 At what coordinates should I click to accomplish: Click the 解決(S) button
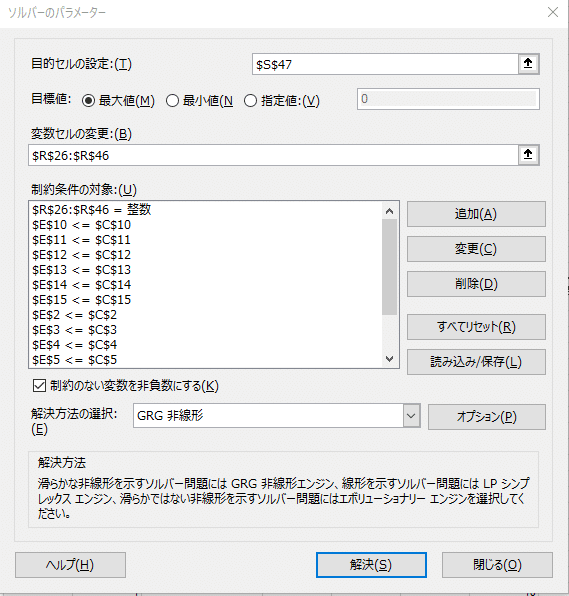(x=371, y=565)
